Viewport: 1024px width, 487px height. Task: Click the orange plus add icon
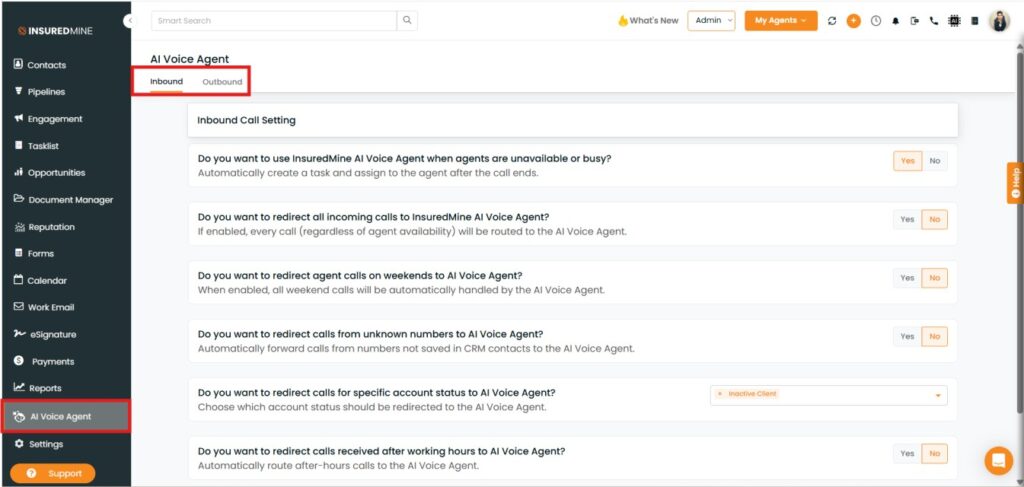pos(853,21)
